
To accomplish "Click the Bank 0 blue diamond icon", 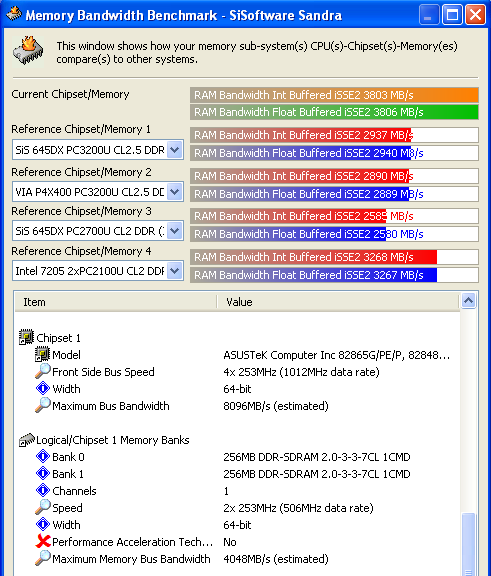I will (x=43, y=457).
